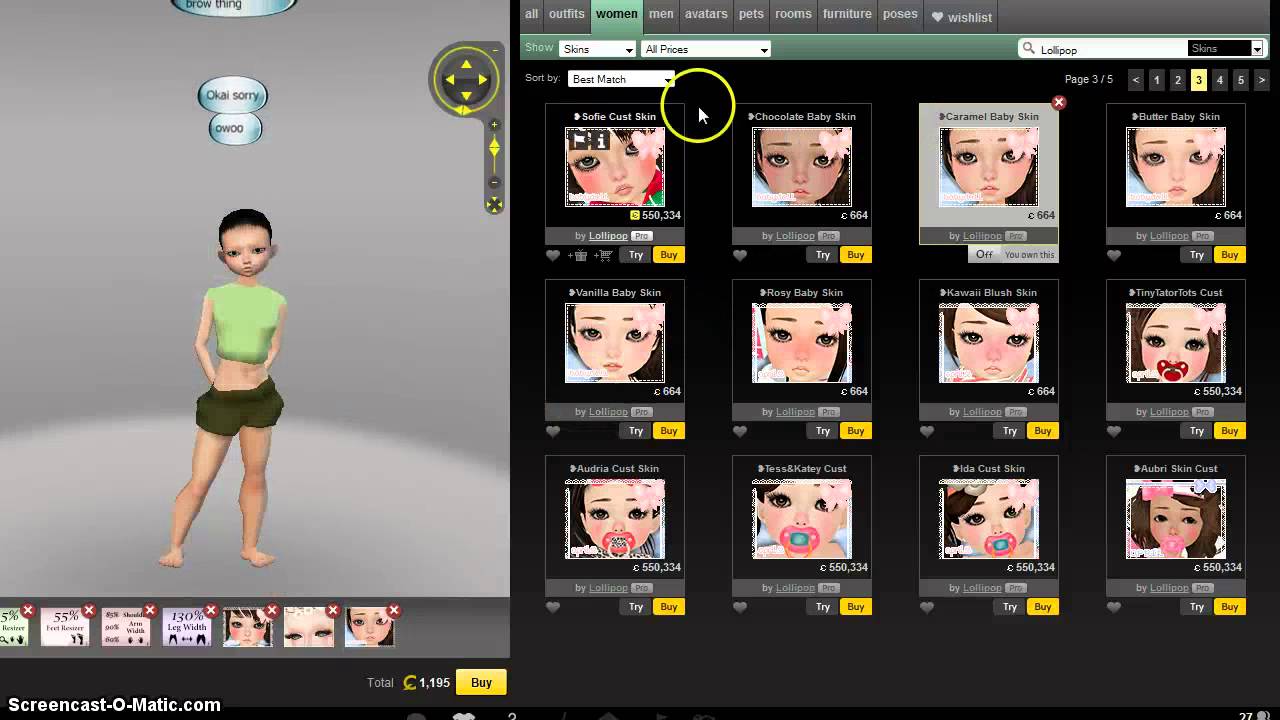Screen dimensions: 1280x720
Task: Zoom the avatar camera in with plus
Action: (494, 125)
